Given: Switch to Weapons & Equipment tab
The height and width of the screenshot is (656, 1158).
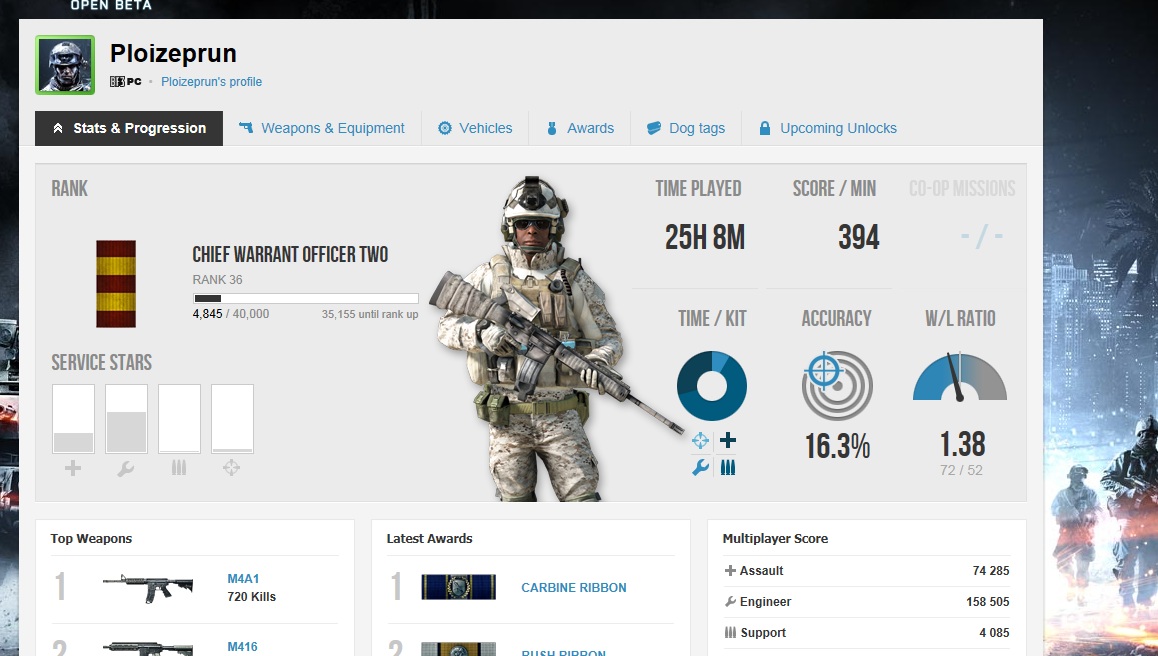Looking at the screenshot, I should (x=322, y=129).
